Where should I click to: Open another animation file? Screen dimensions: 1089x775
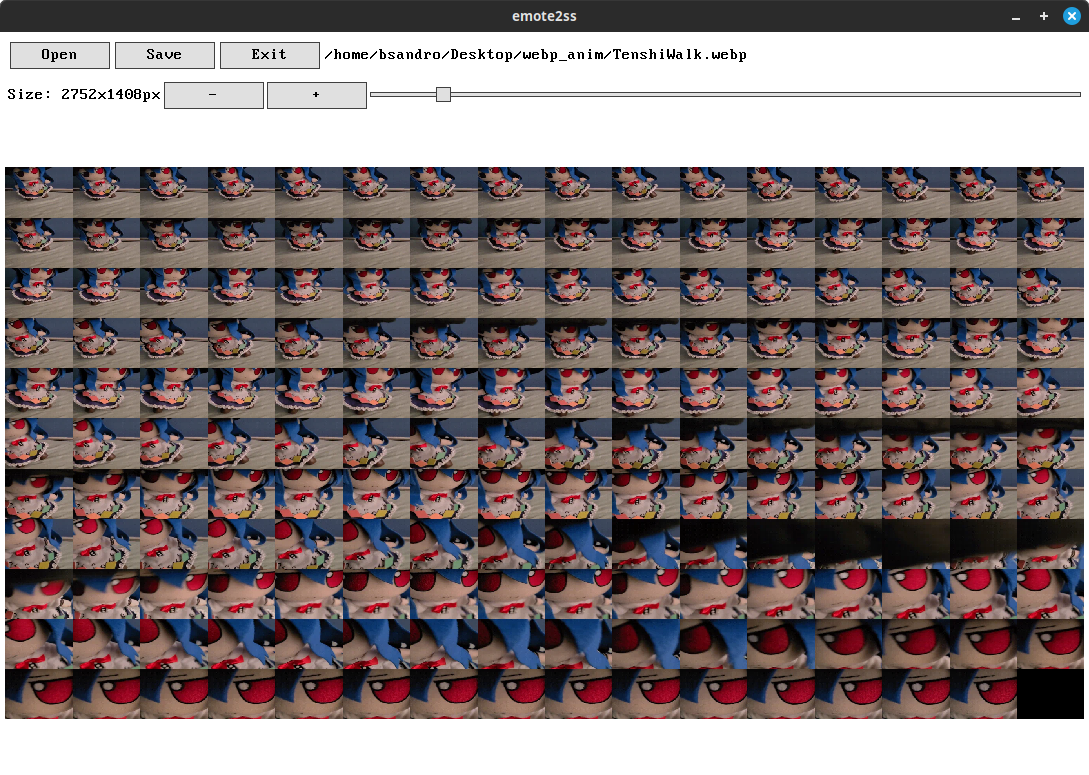(x=59, y=55)
